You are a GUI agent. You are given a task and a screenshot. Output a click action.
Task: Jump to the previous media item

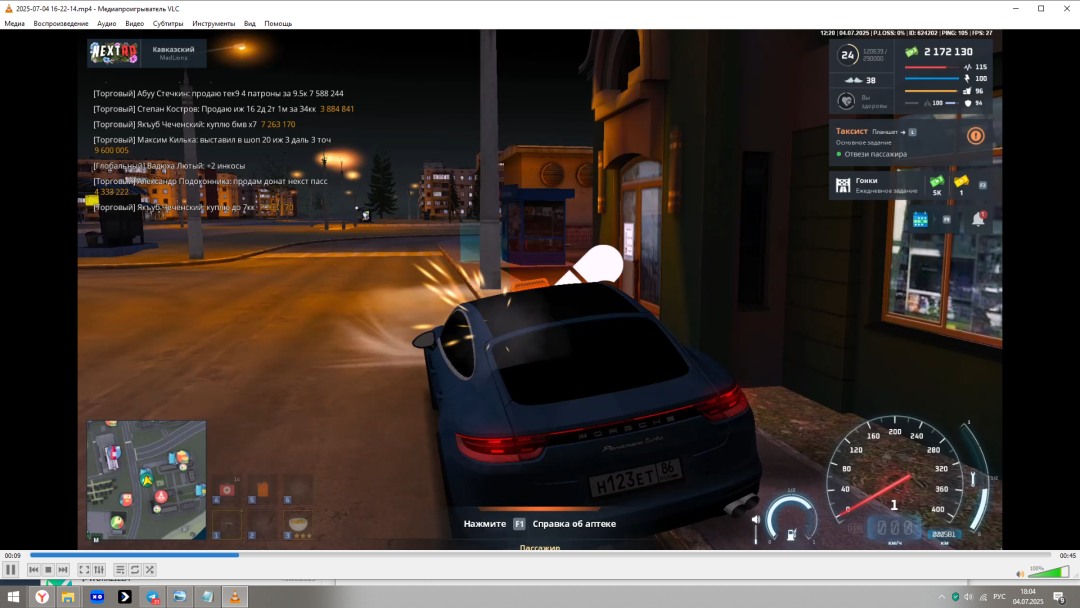click(x=34, y=569)
